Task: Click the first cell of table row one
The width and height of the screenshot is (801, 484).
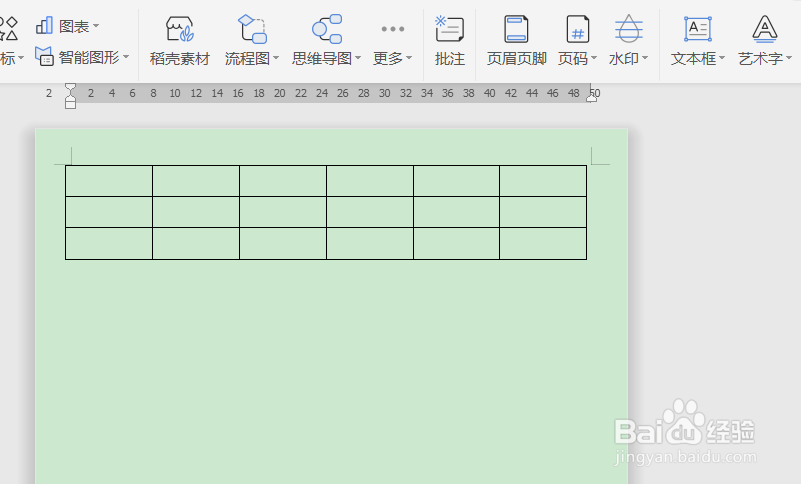Action: point(109,181)
